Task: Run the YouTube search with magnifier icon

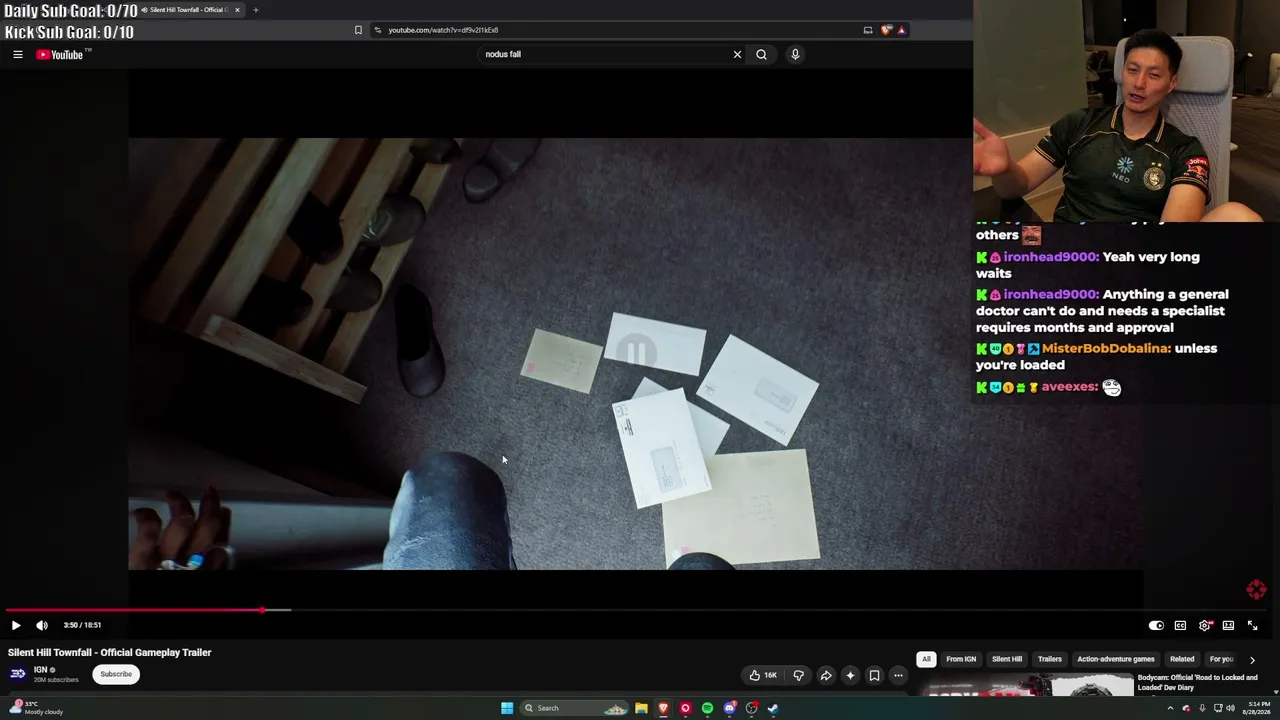Action: click(x=761, y=54)
